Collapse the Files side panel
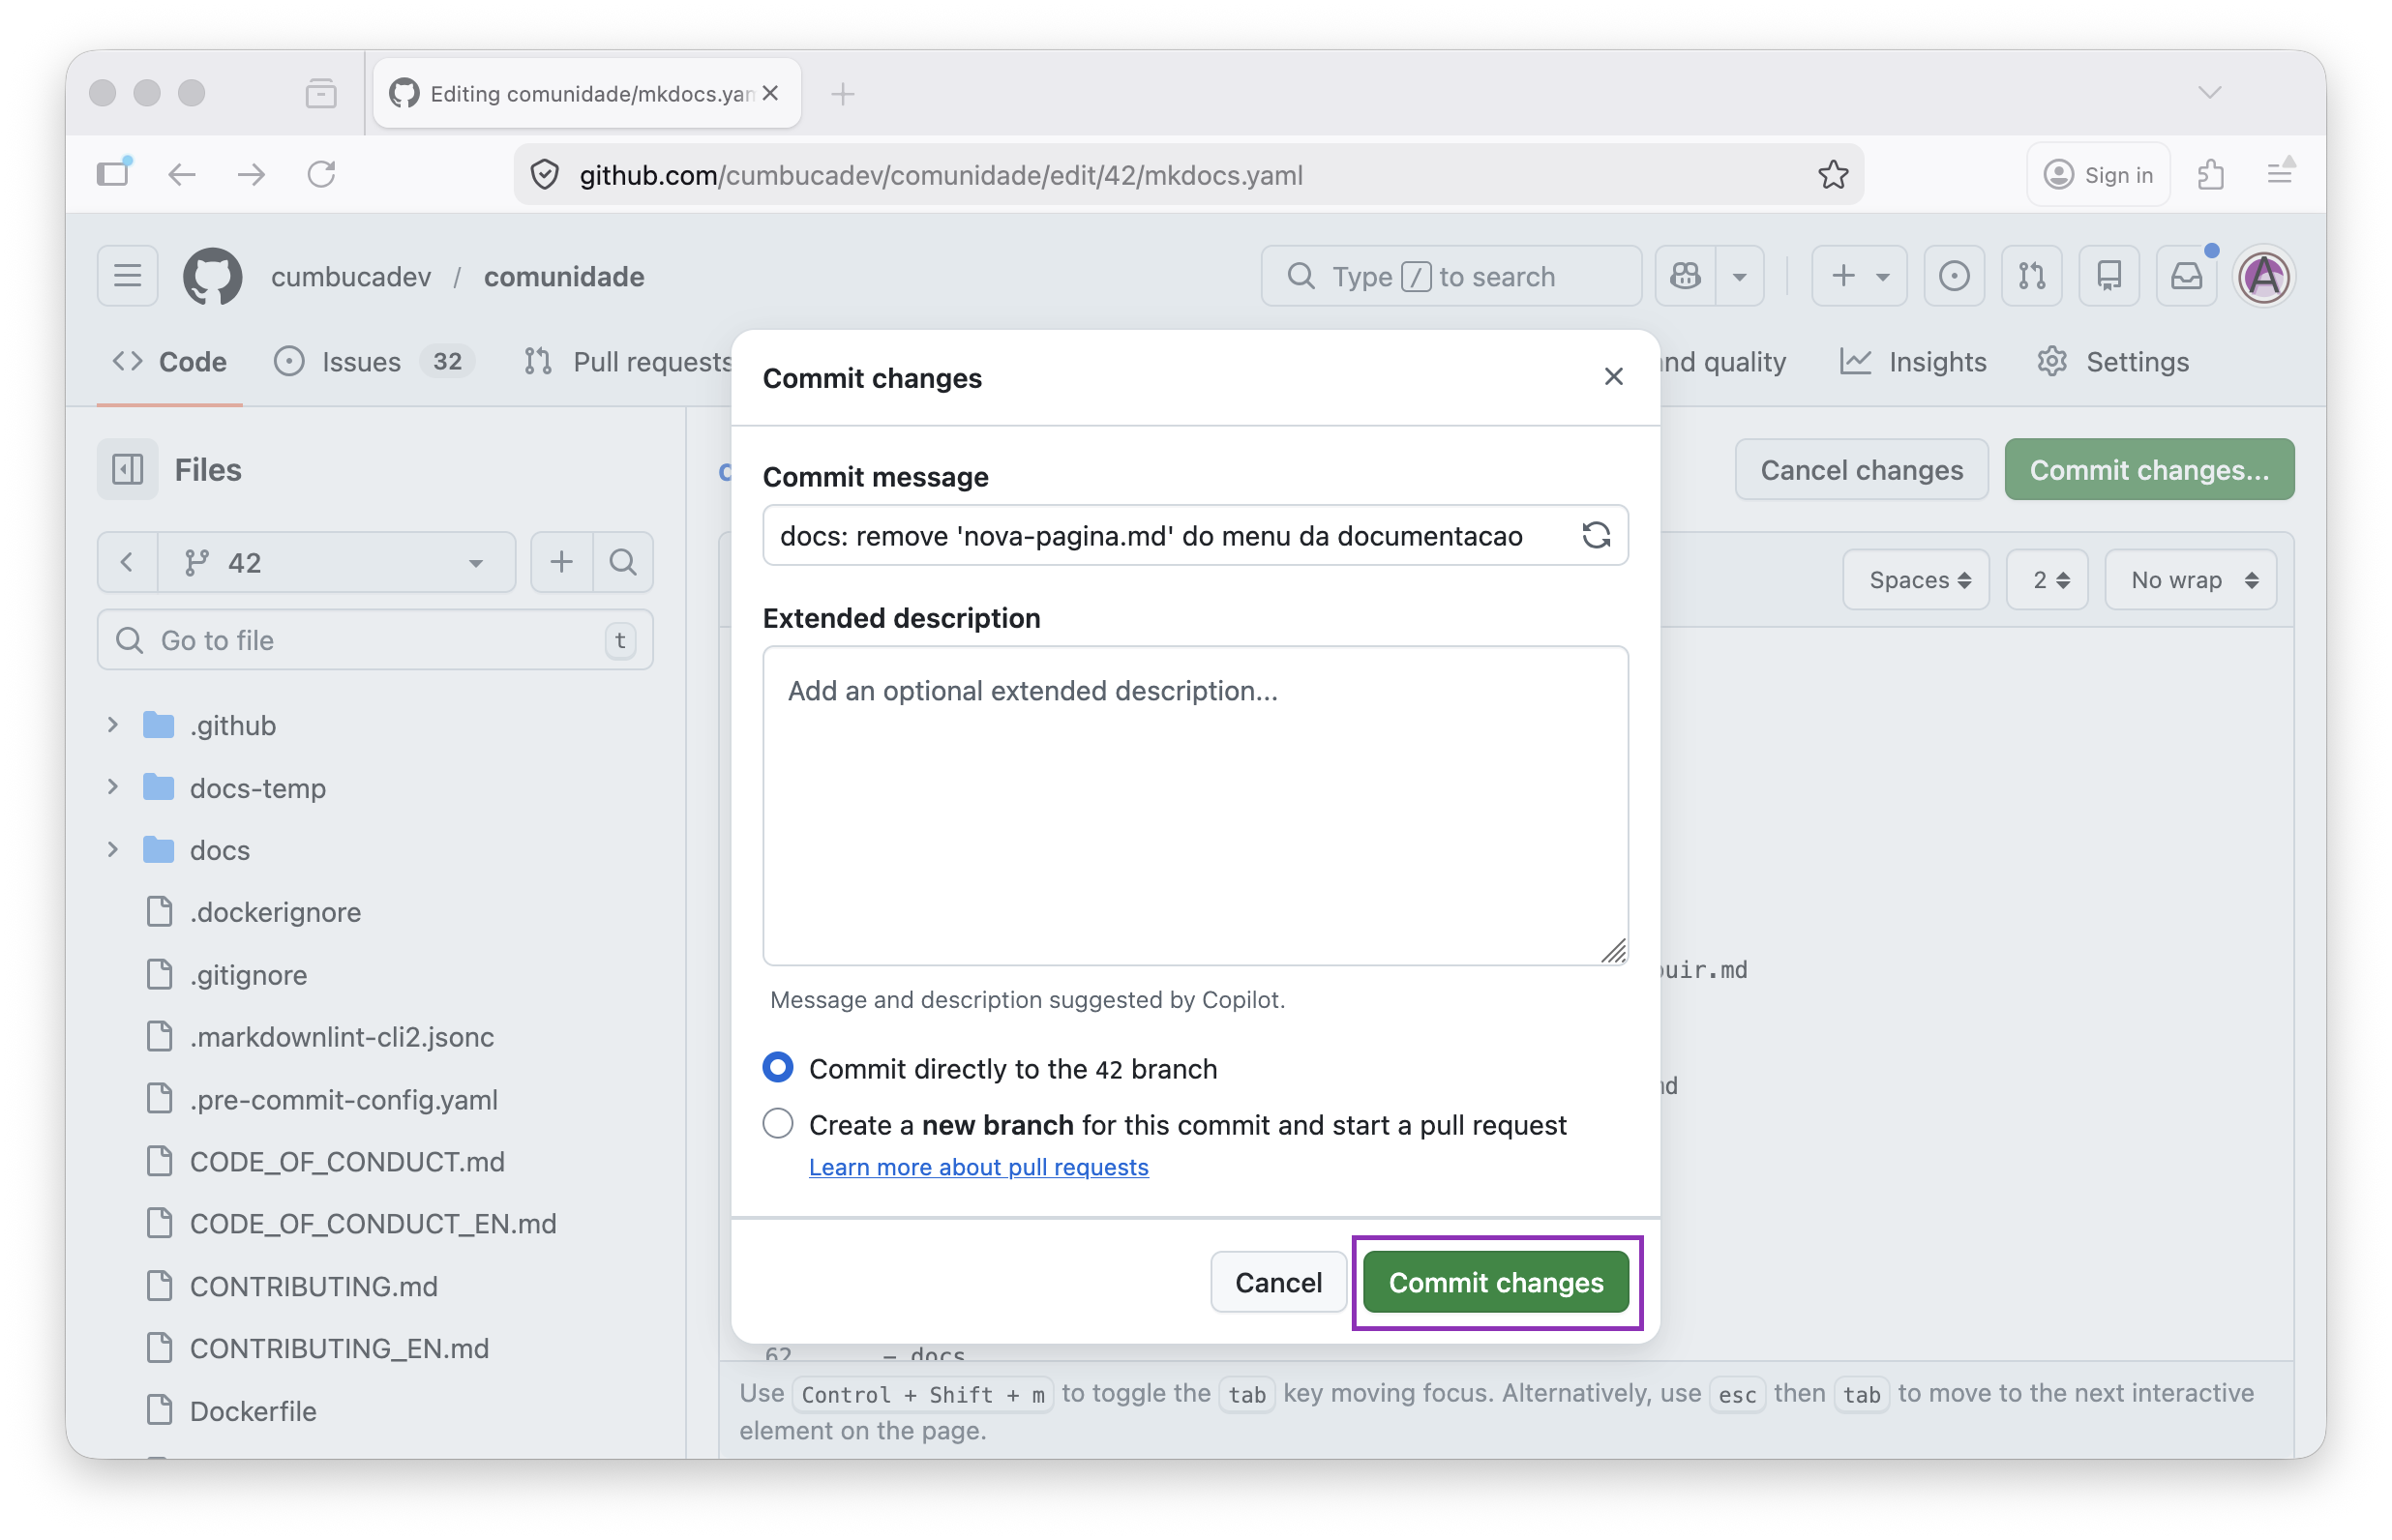The image size is (2392, 1540). click(127, 469)
